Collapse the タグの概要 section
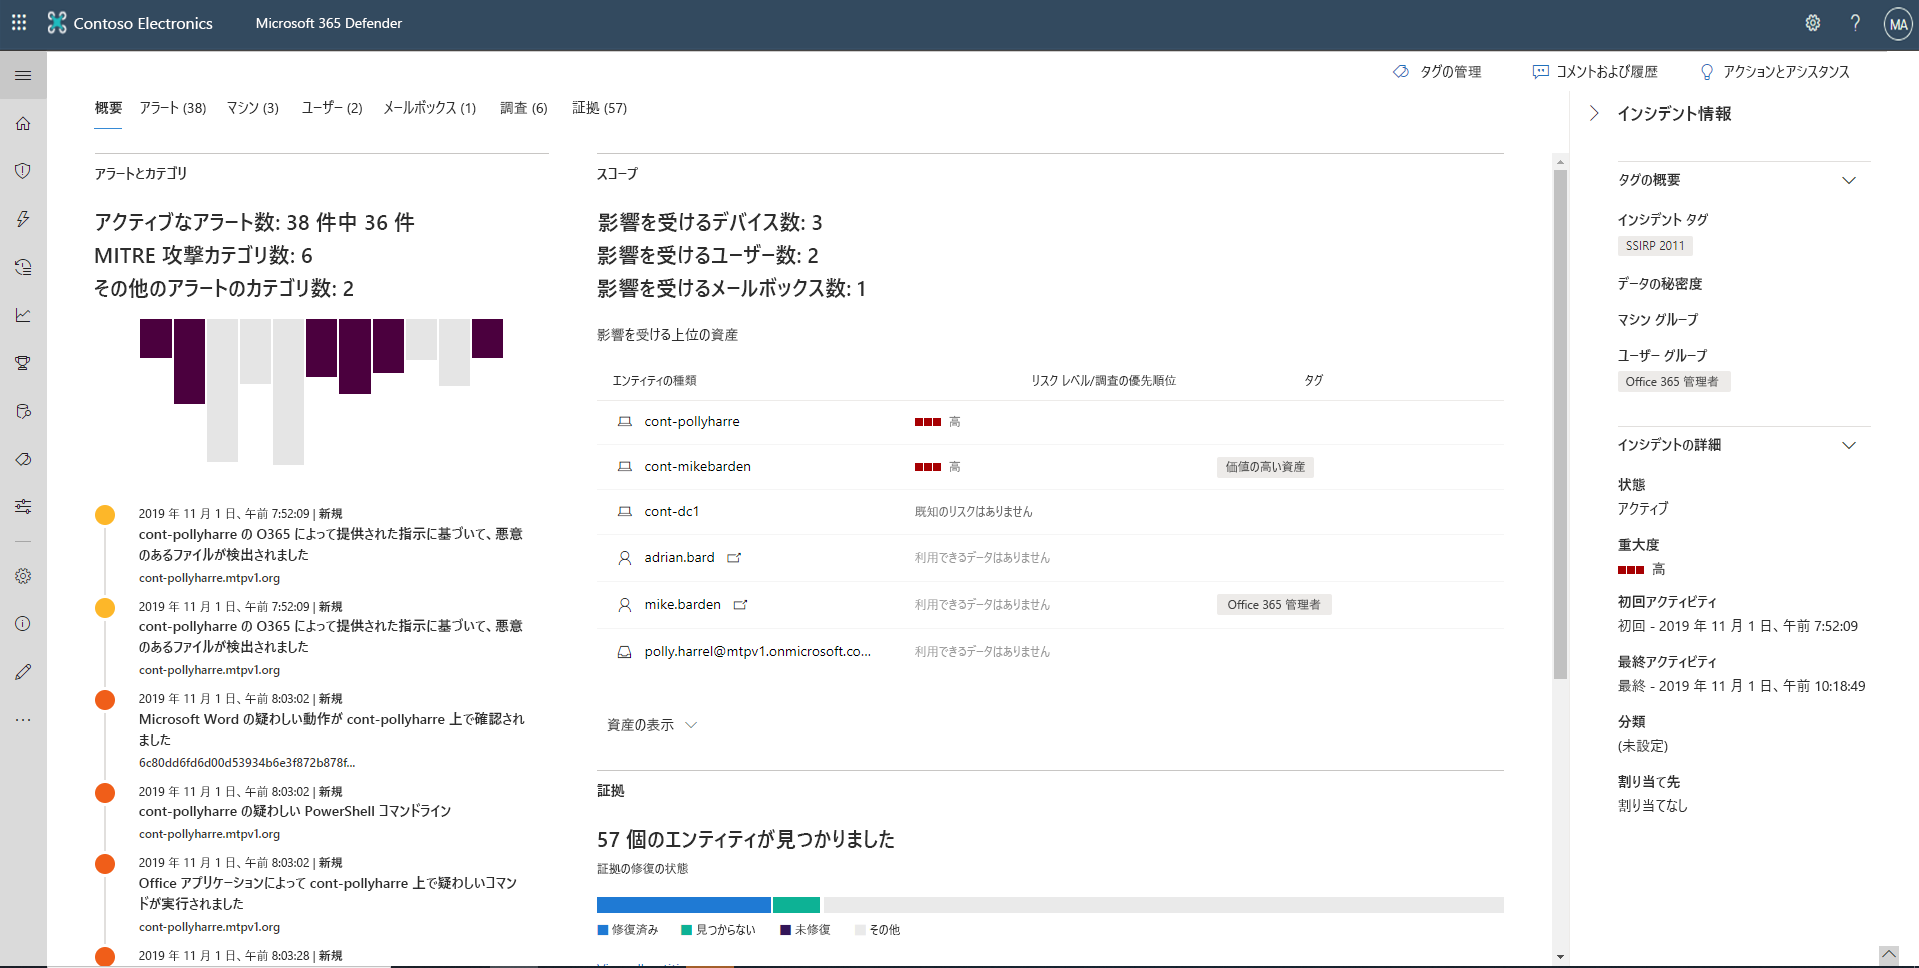The width and height of the screenshot is (1919, 968). 1849,180
